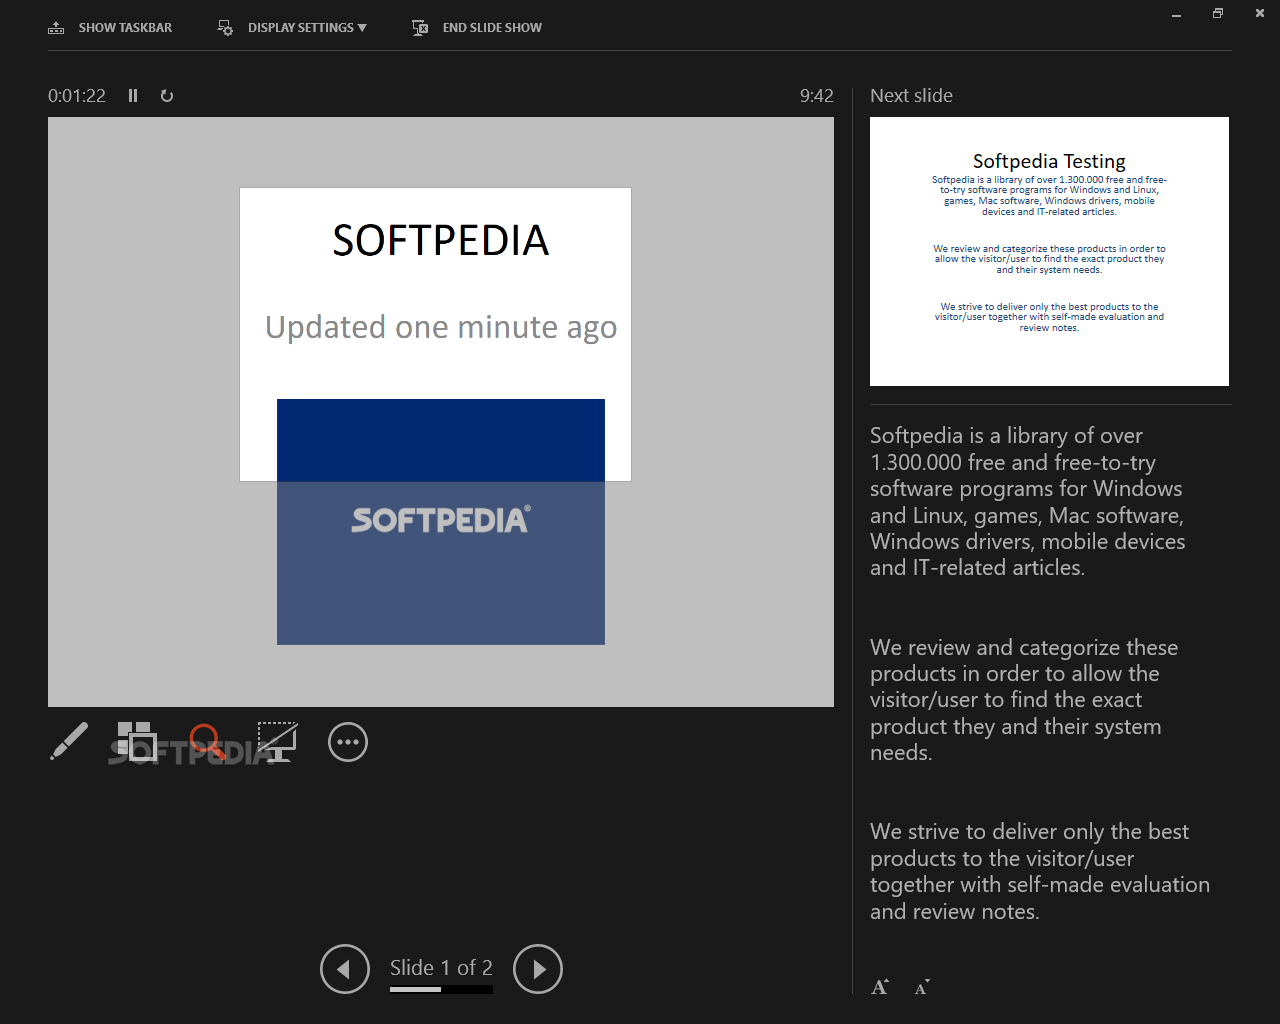Click the End Slide Show icon

[x=420, y=28]
